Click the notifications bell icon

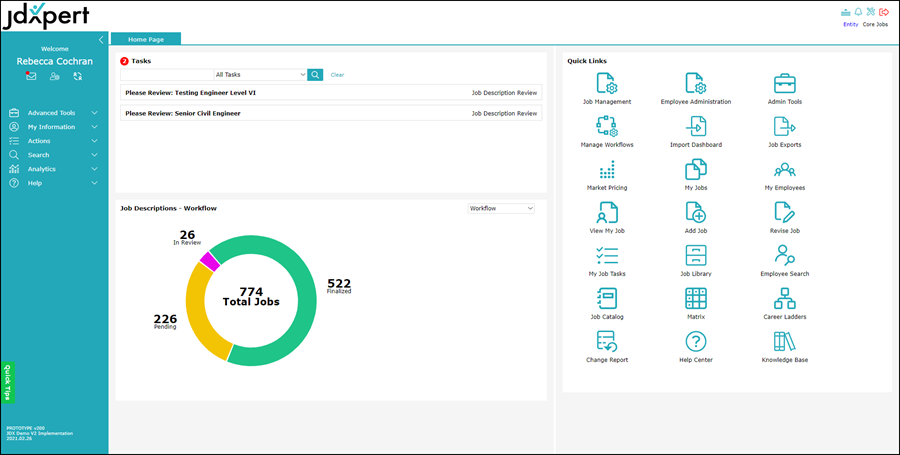858,12
